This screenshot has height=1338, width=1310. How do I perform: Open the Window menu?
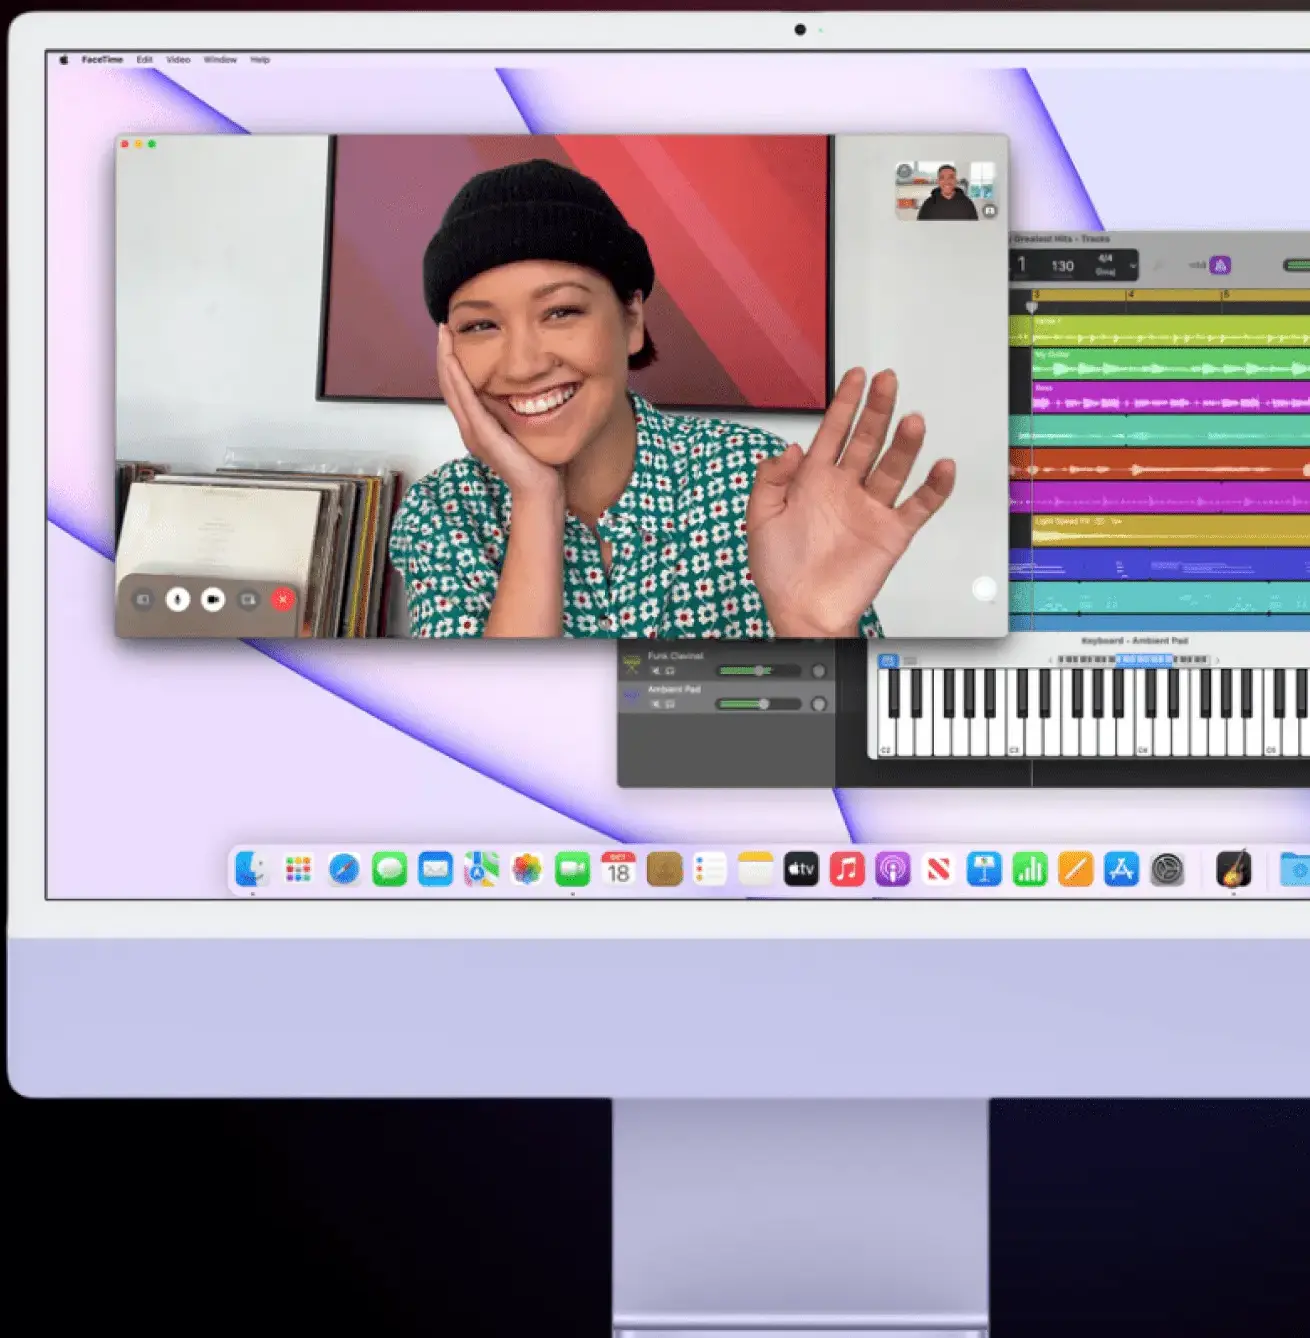click(219, 59)
